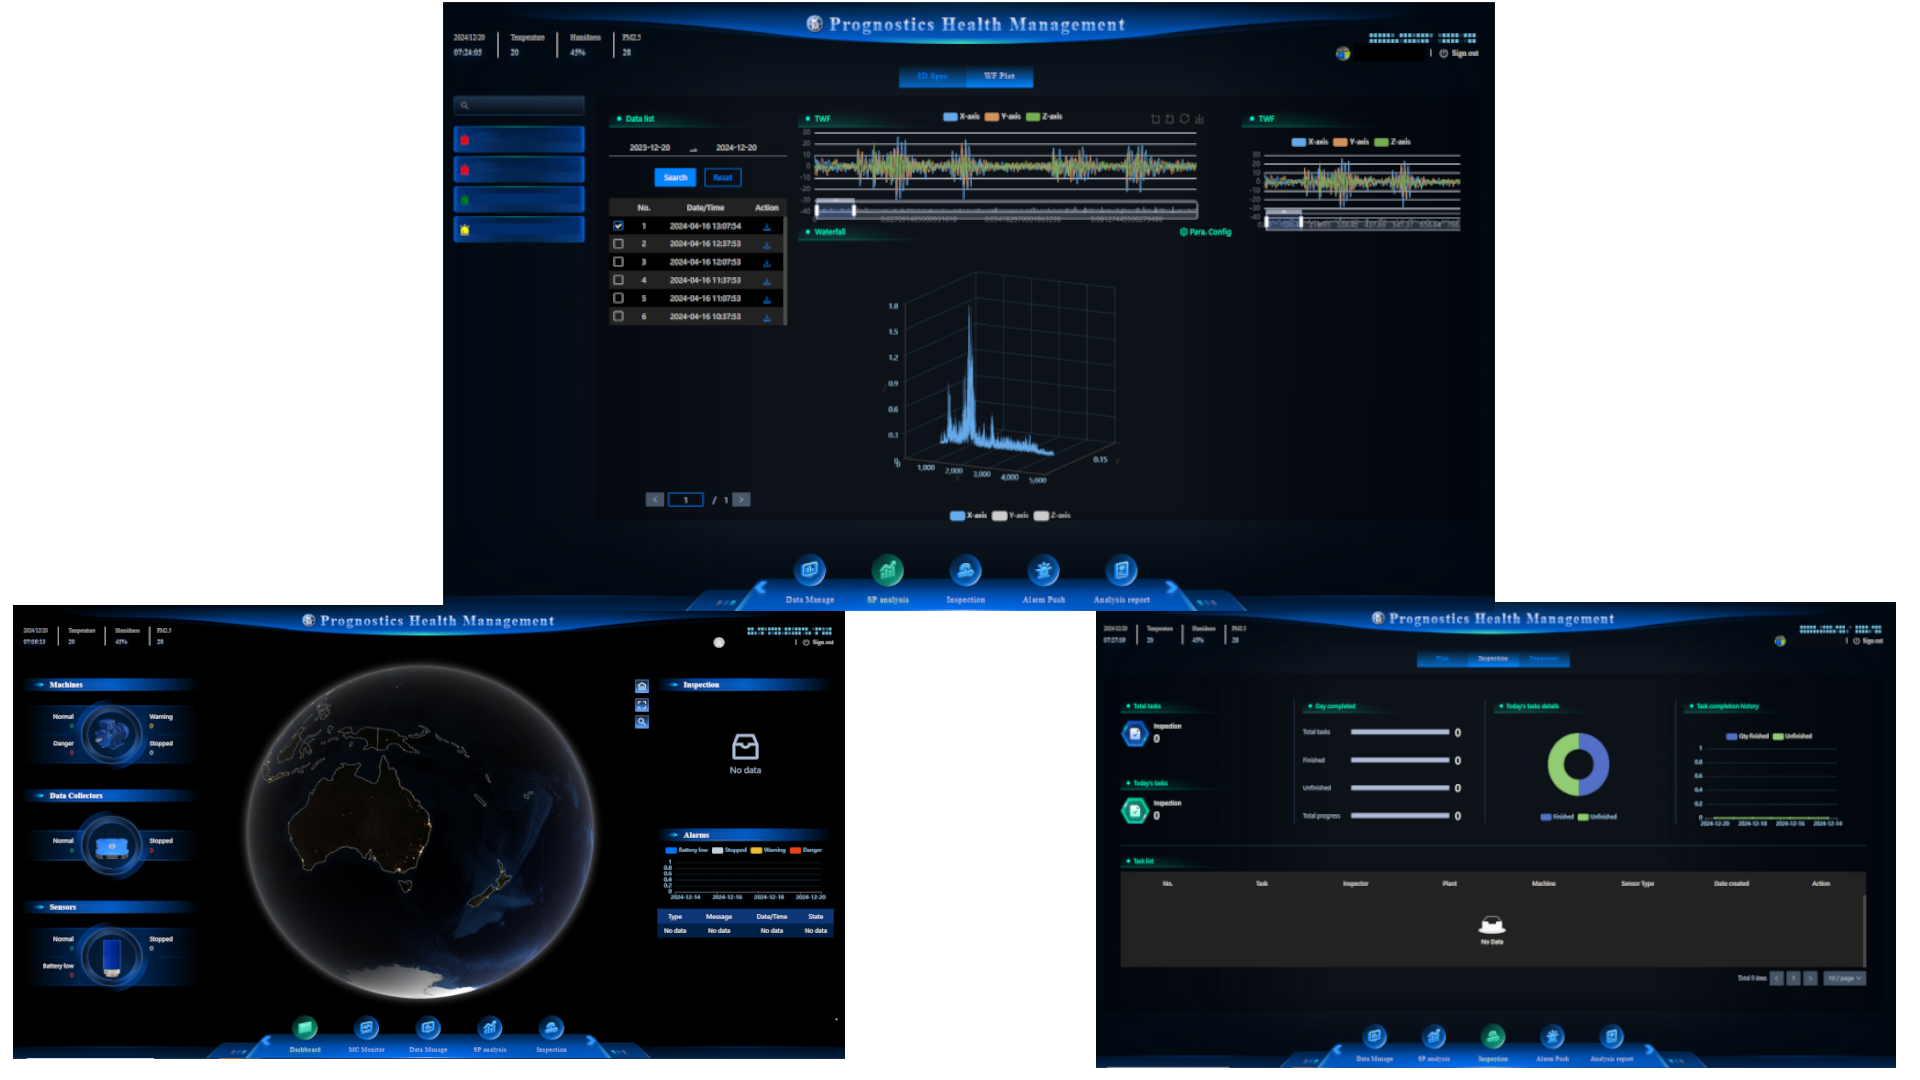The width and height of the screenshot is (1920, 1080).
Task: Open Alarm Push in top window dock
Action: [x=1043, y=571]
